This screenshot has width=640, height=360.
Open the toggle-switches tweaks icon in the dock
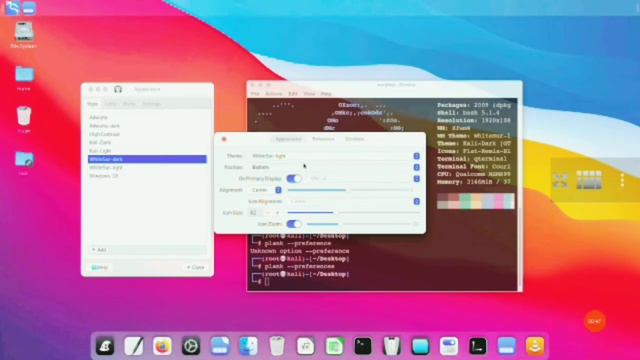point(449,347)
